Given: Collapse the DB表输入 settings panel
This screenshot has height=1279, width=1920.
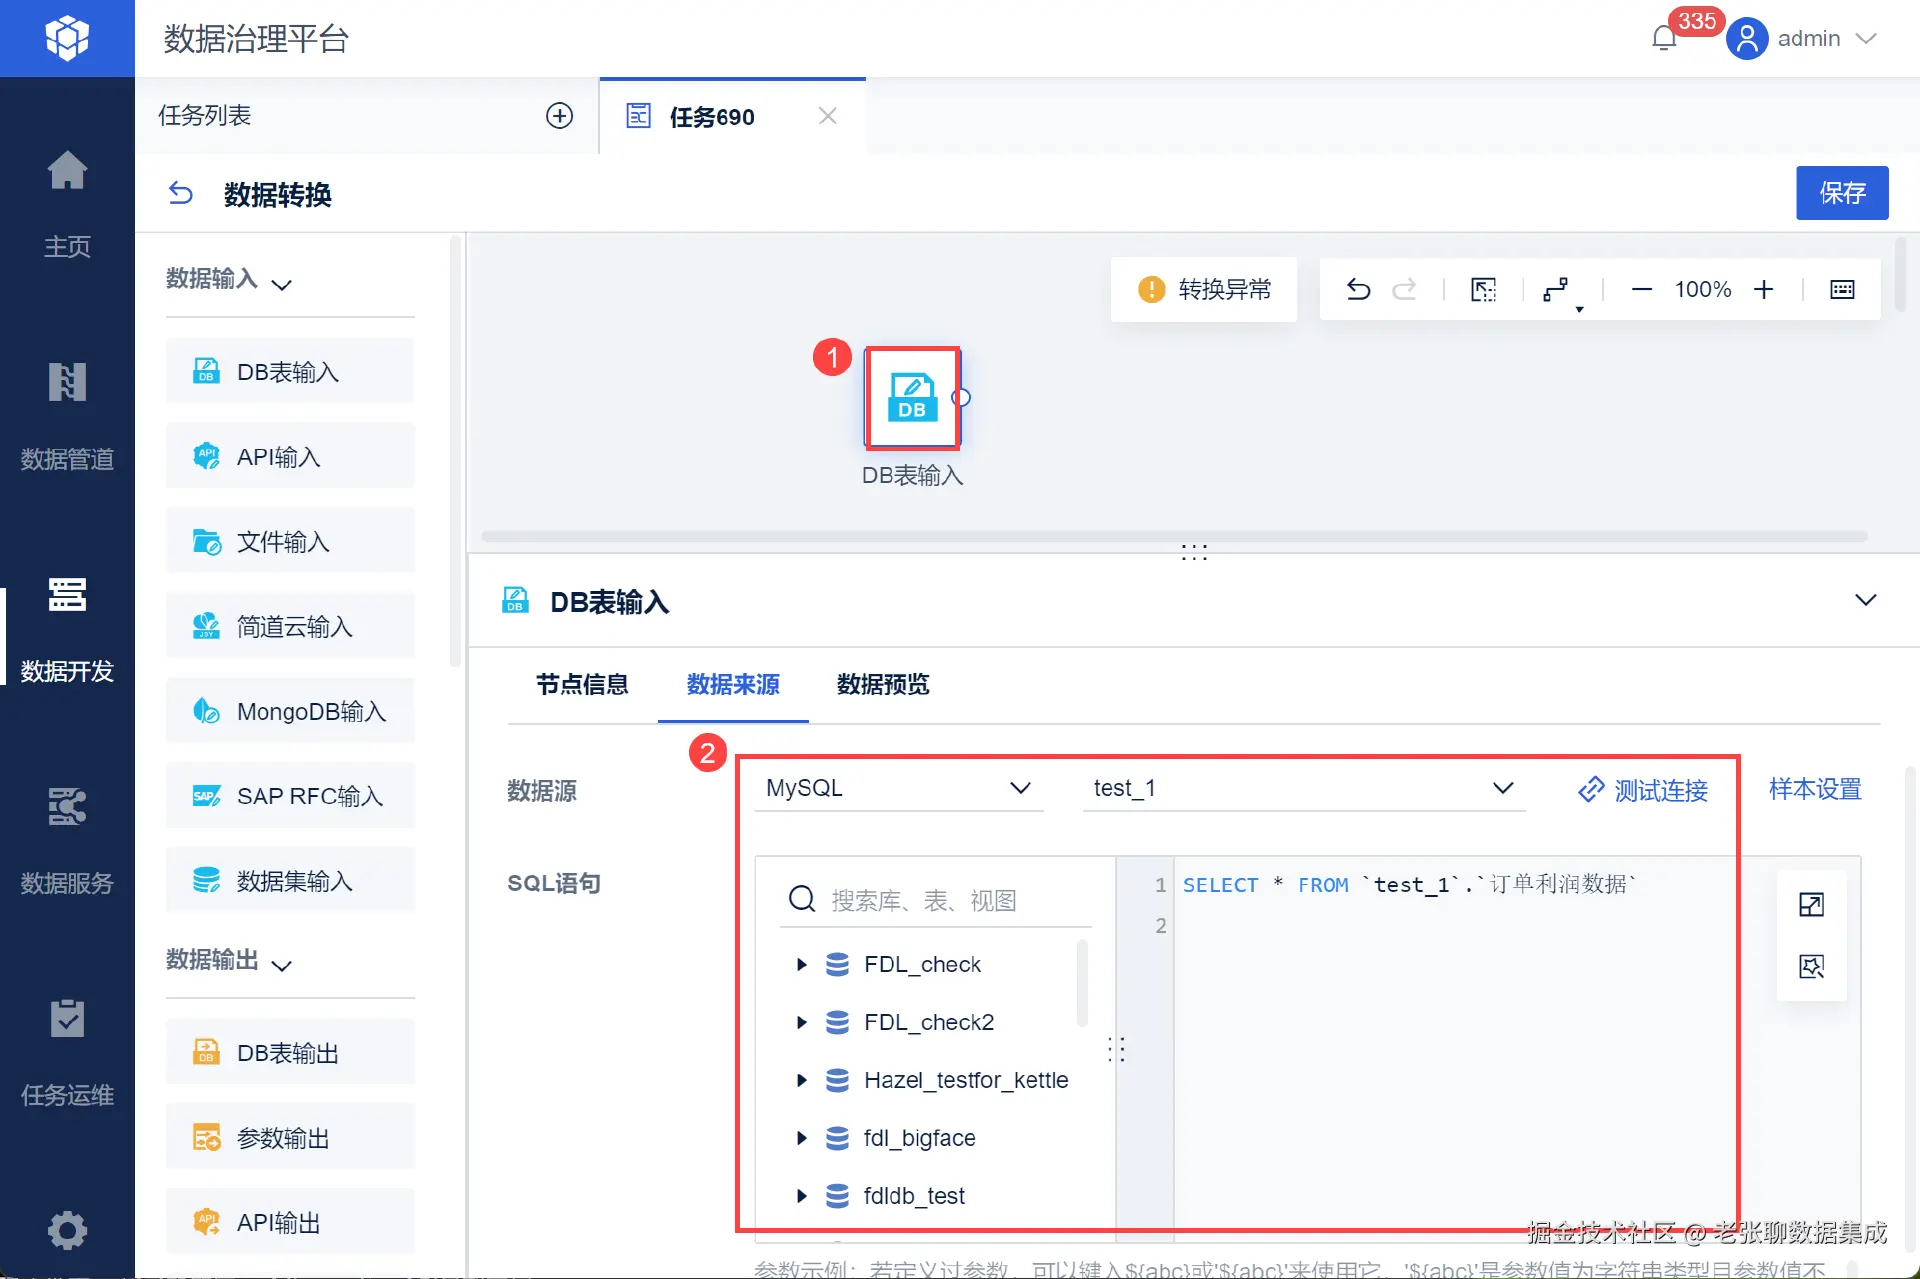Looking at the screenshot, I should click(1865, 600).
